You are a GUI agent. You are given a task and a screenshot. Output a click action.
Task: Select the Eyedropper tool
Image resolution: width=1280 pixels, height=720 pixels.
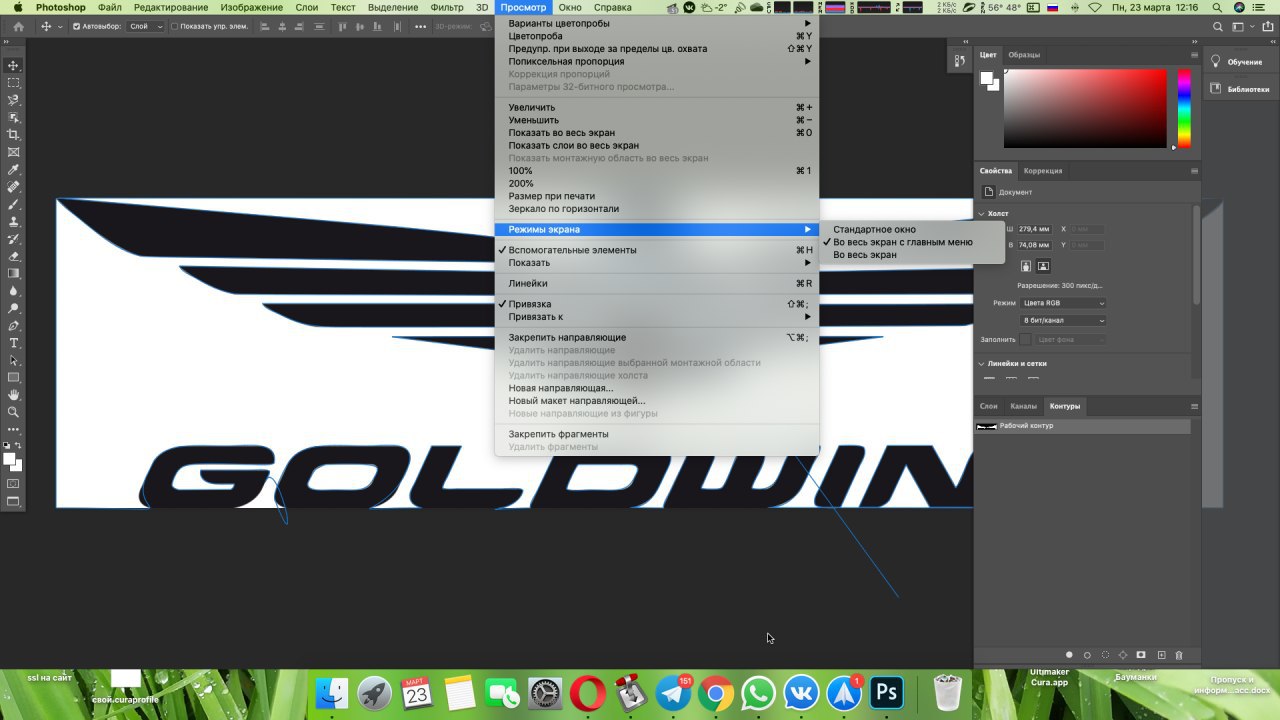(x=14, y=170)
